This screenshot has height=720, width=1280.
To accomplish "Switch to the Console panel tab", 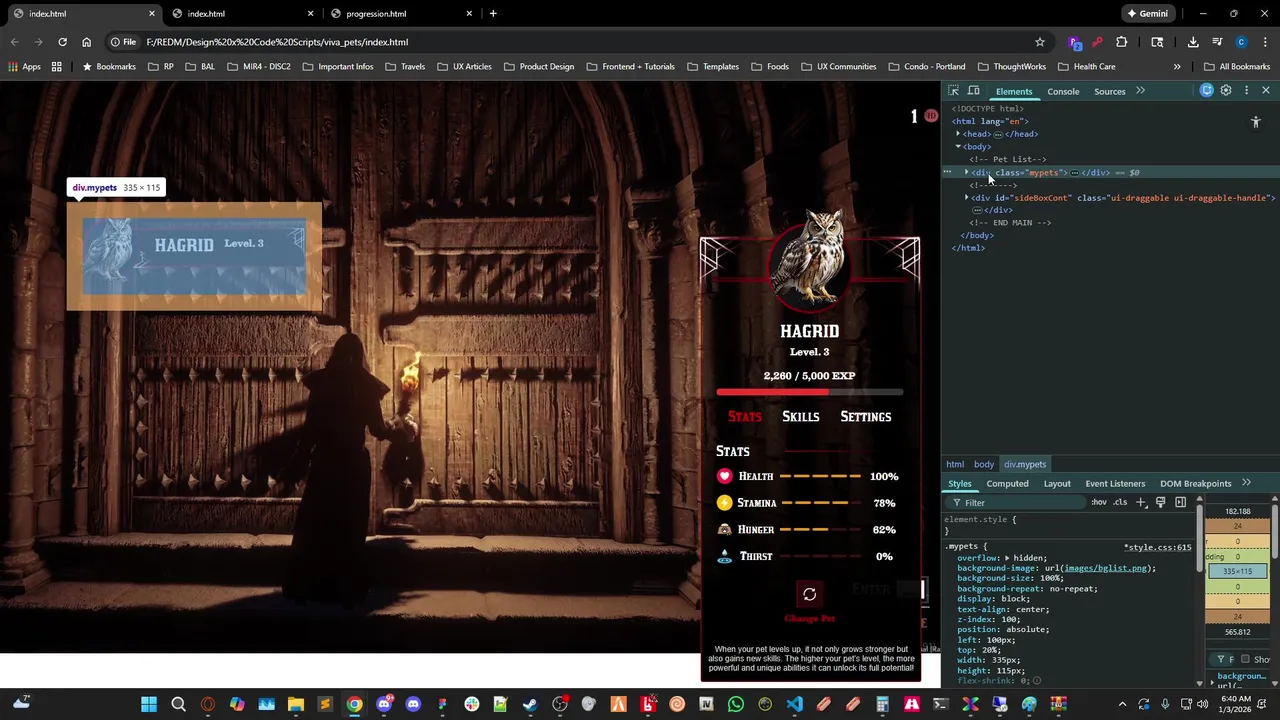I will (x=1063, y=91).
